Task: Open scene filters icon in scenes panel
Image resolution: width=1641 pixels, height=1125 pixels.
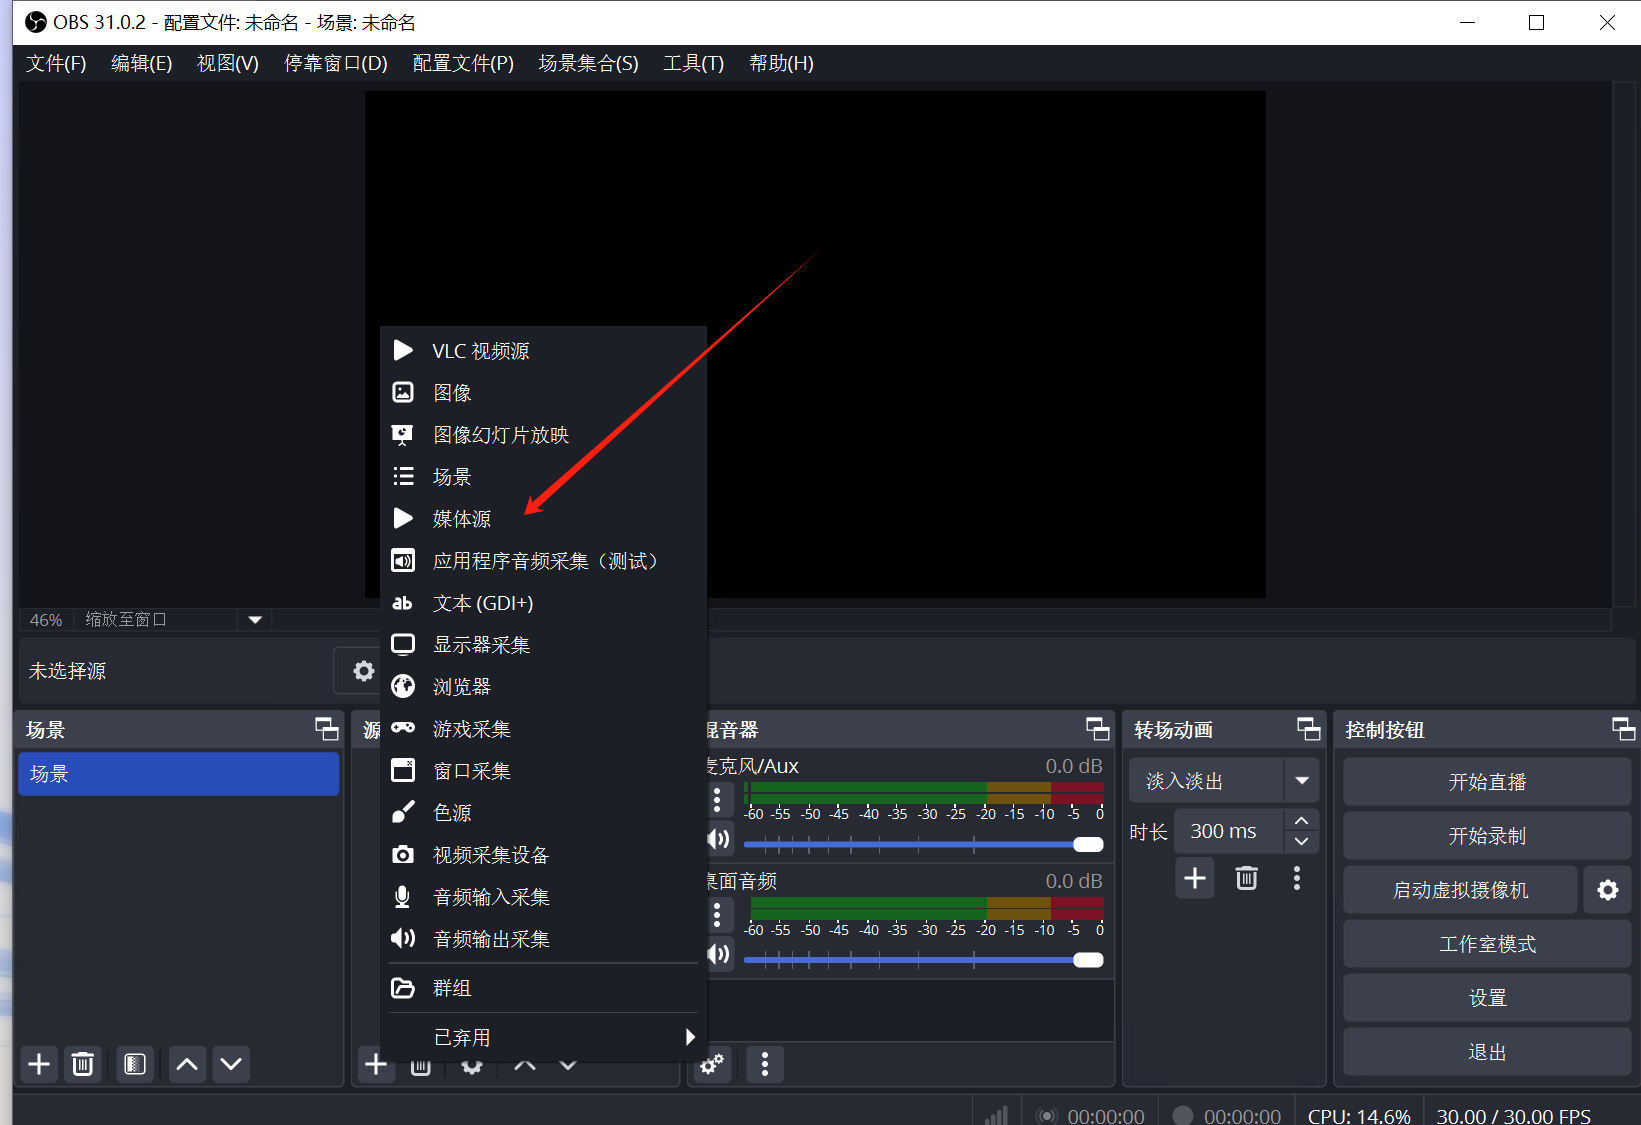Action: tap(135, 1064)
